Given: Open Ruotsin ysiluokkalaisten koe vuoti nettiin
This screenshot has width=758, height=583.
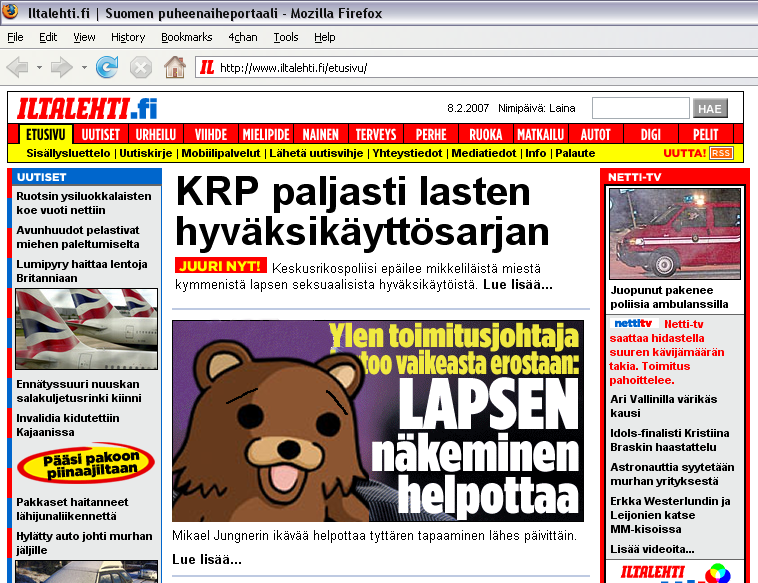Looking at the screenshot, I should click(x=84, y=203).
